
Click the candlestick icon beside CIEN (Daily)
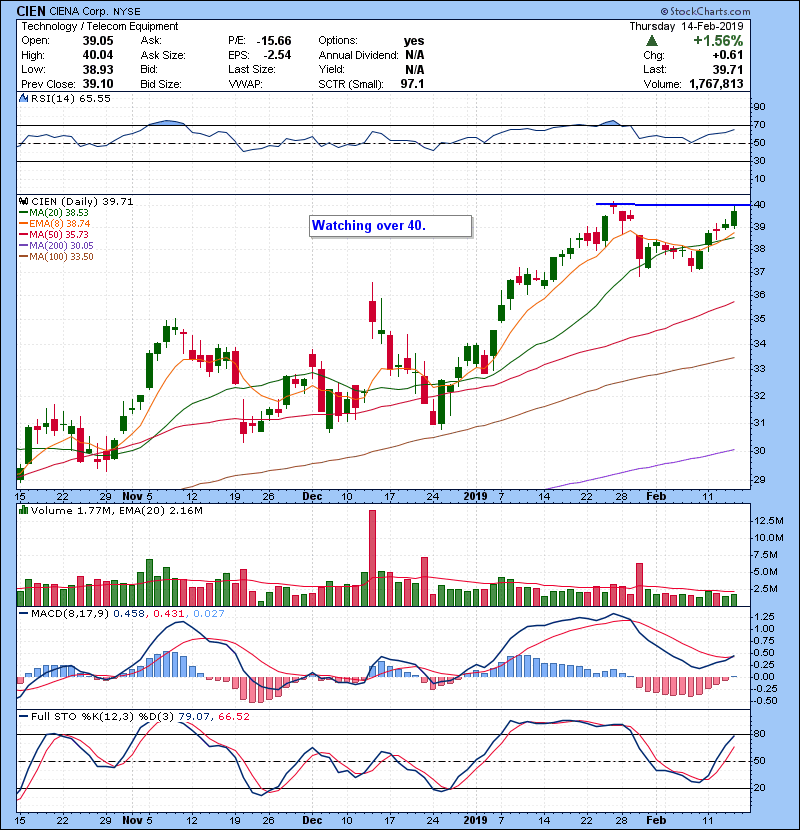23,201
